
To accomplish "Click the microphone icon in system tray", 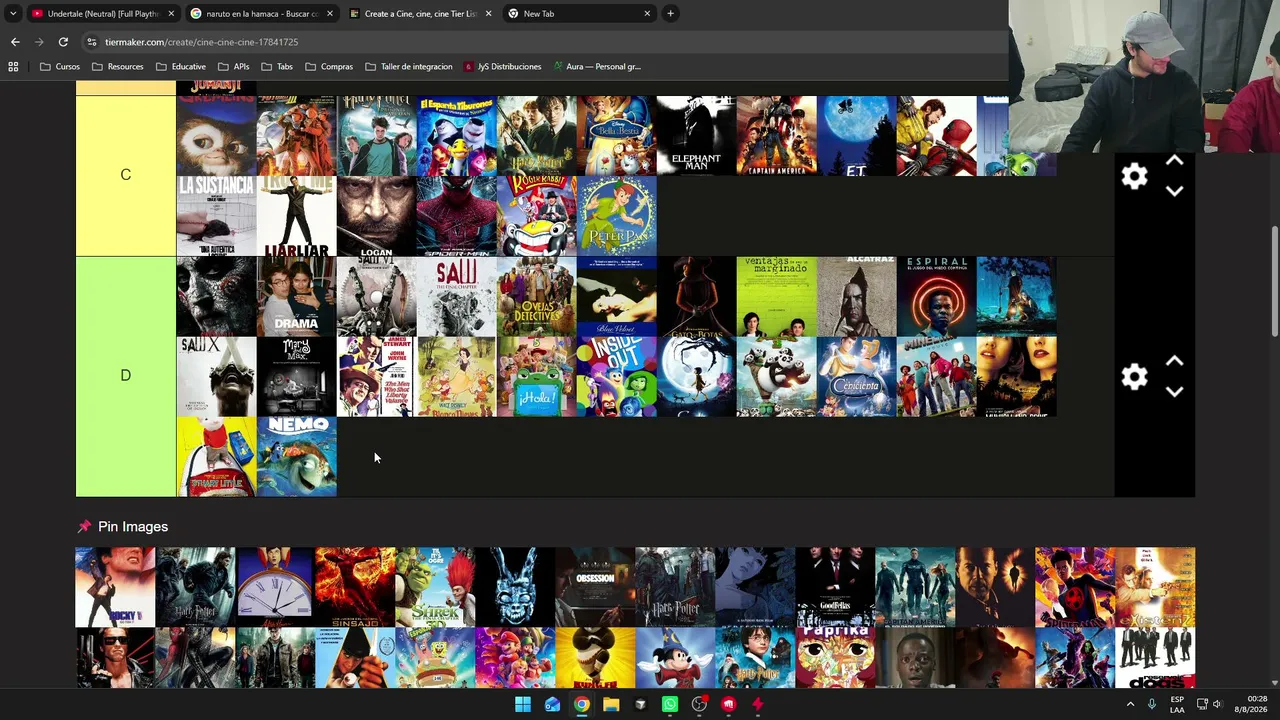I will point(1152,704).
